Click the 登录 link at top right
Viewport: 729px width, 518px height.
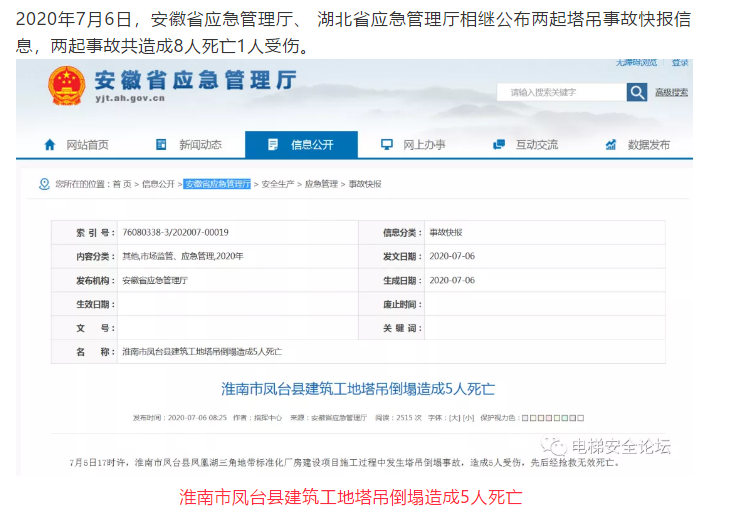tap(680, 63)
